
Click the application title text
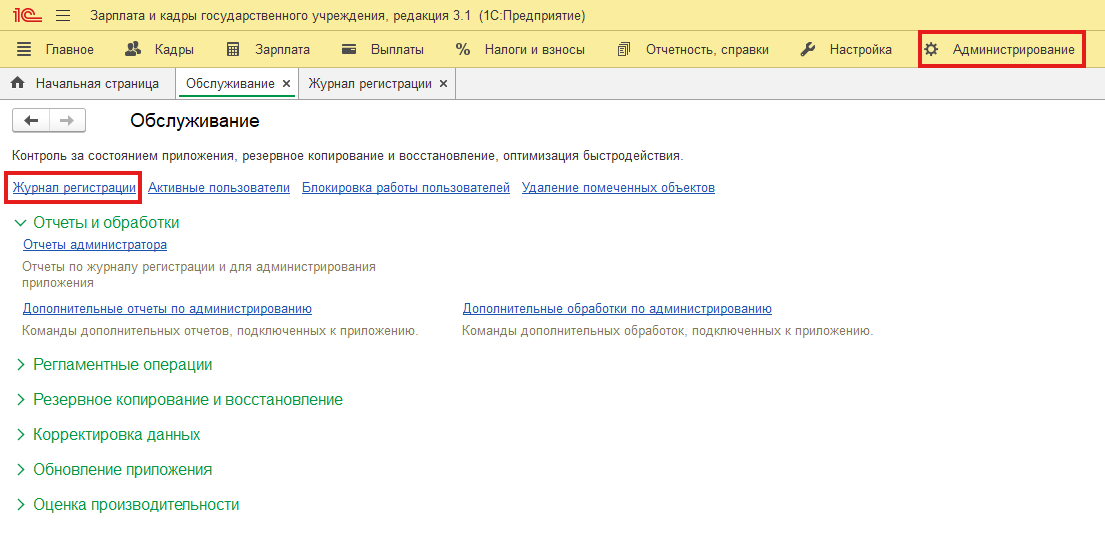tap(338, 15)
